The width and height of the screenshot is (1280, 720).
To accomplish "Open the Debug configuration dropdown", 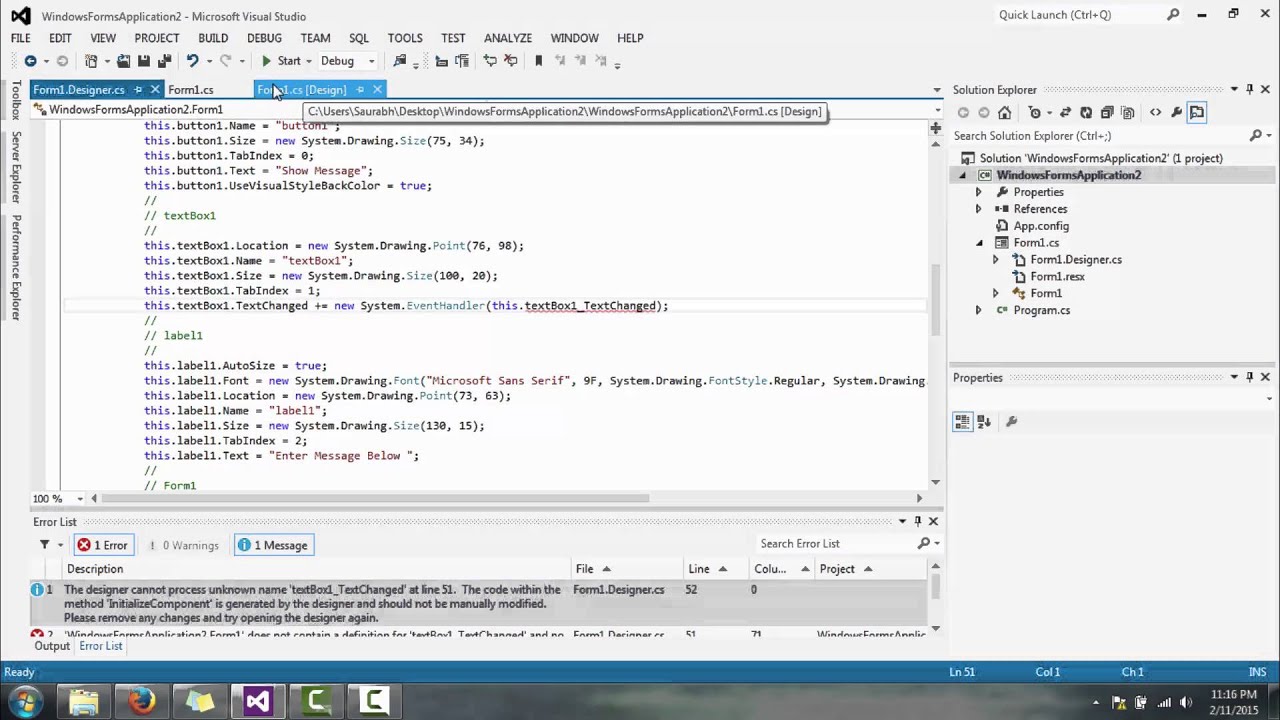I will pyautogui.click(x=347, y=61).
